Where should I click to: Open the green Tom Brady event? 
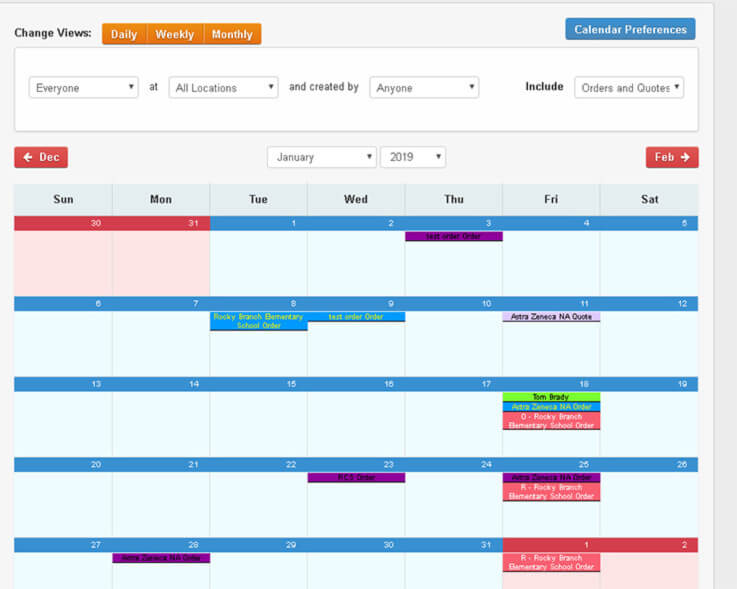click(x=551, y=397)
